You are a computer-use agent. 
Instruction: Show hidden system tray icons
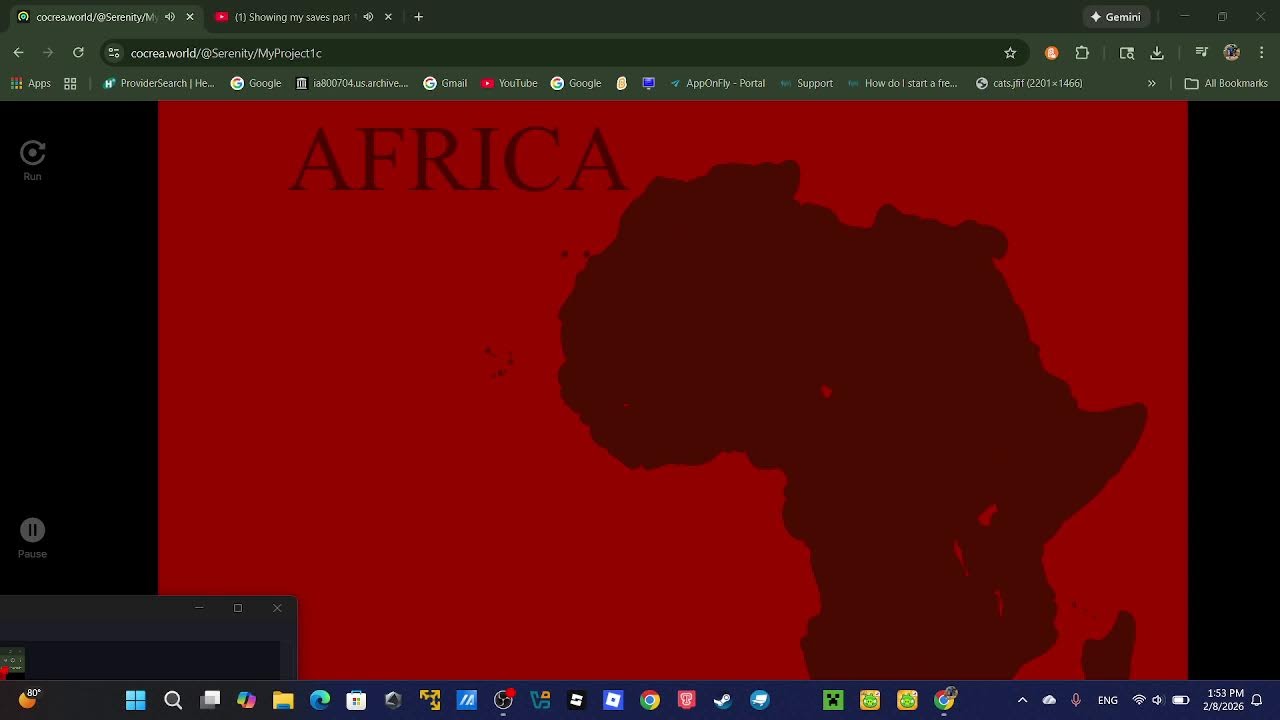coord(1022,700)
